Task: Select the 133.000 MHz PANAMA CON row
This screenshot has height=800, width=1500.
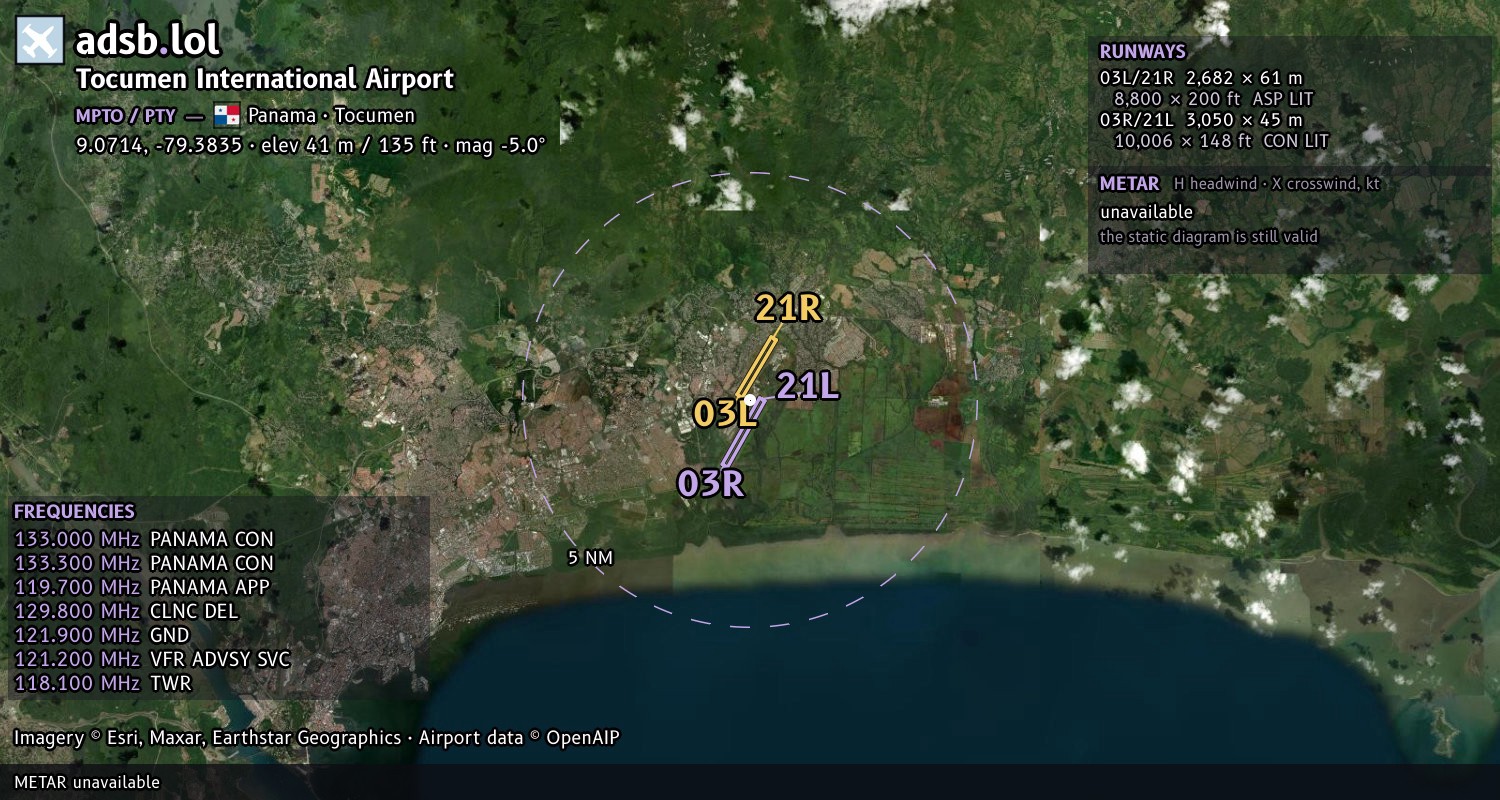Action: pos(144,539)
